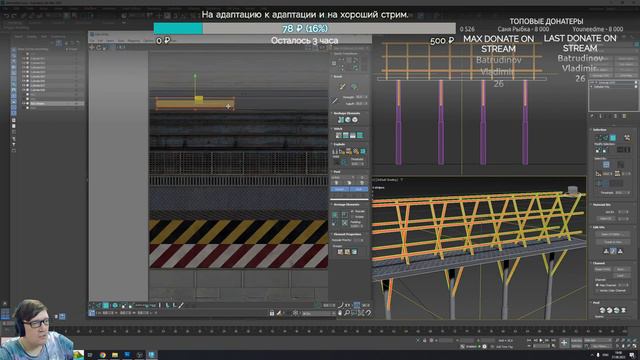Collapse the Stitch rollout
640x360 pixels.
[338, 129]
